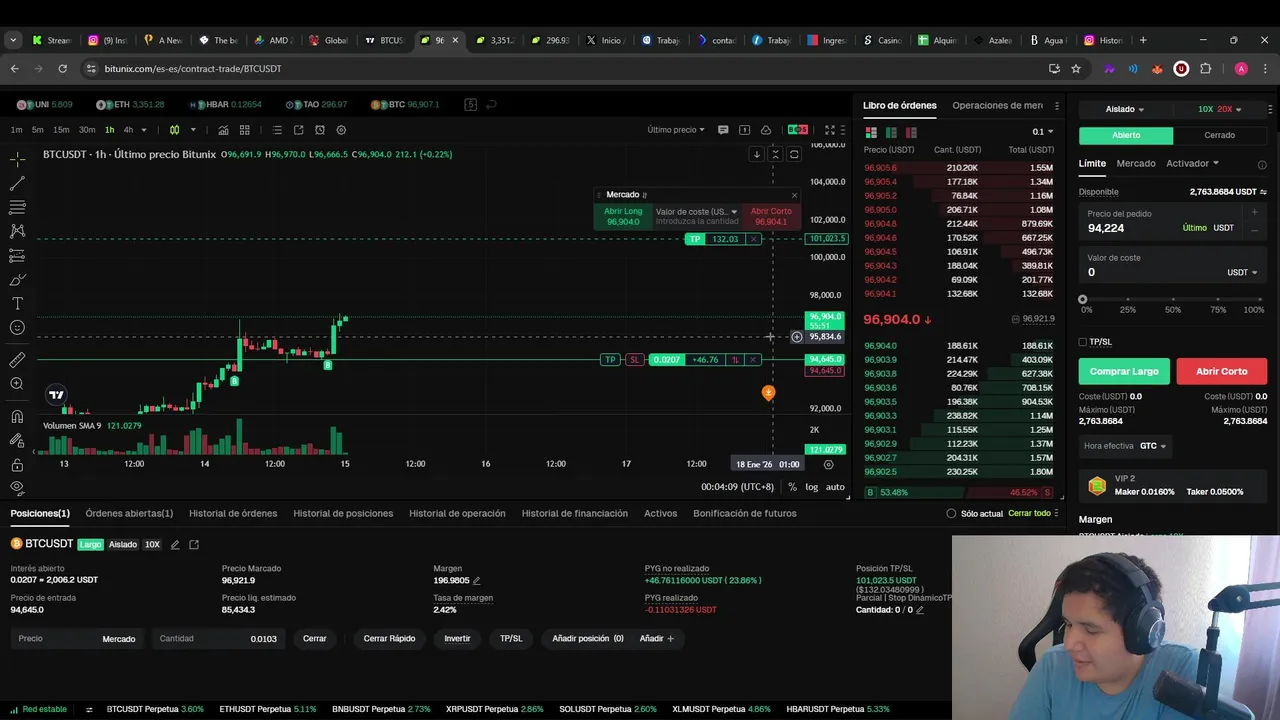Show bids-only order book view

pyautogui.click(x=891, y=132)
